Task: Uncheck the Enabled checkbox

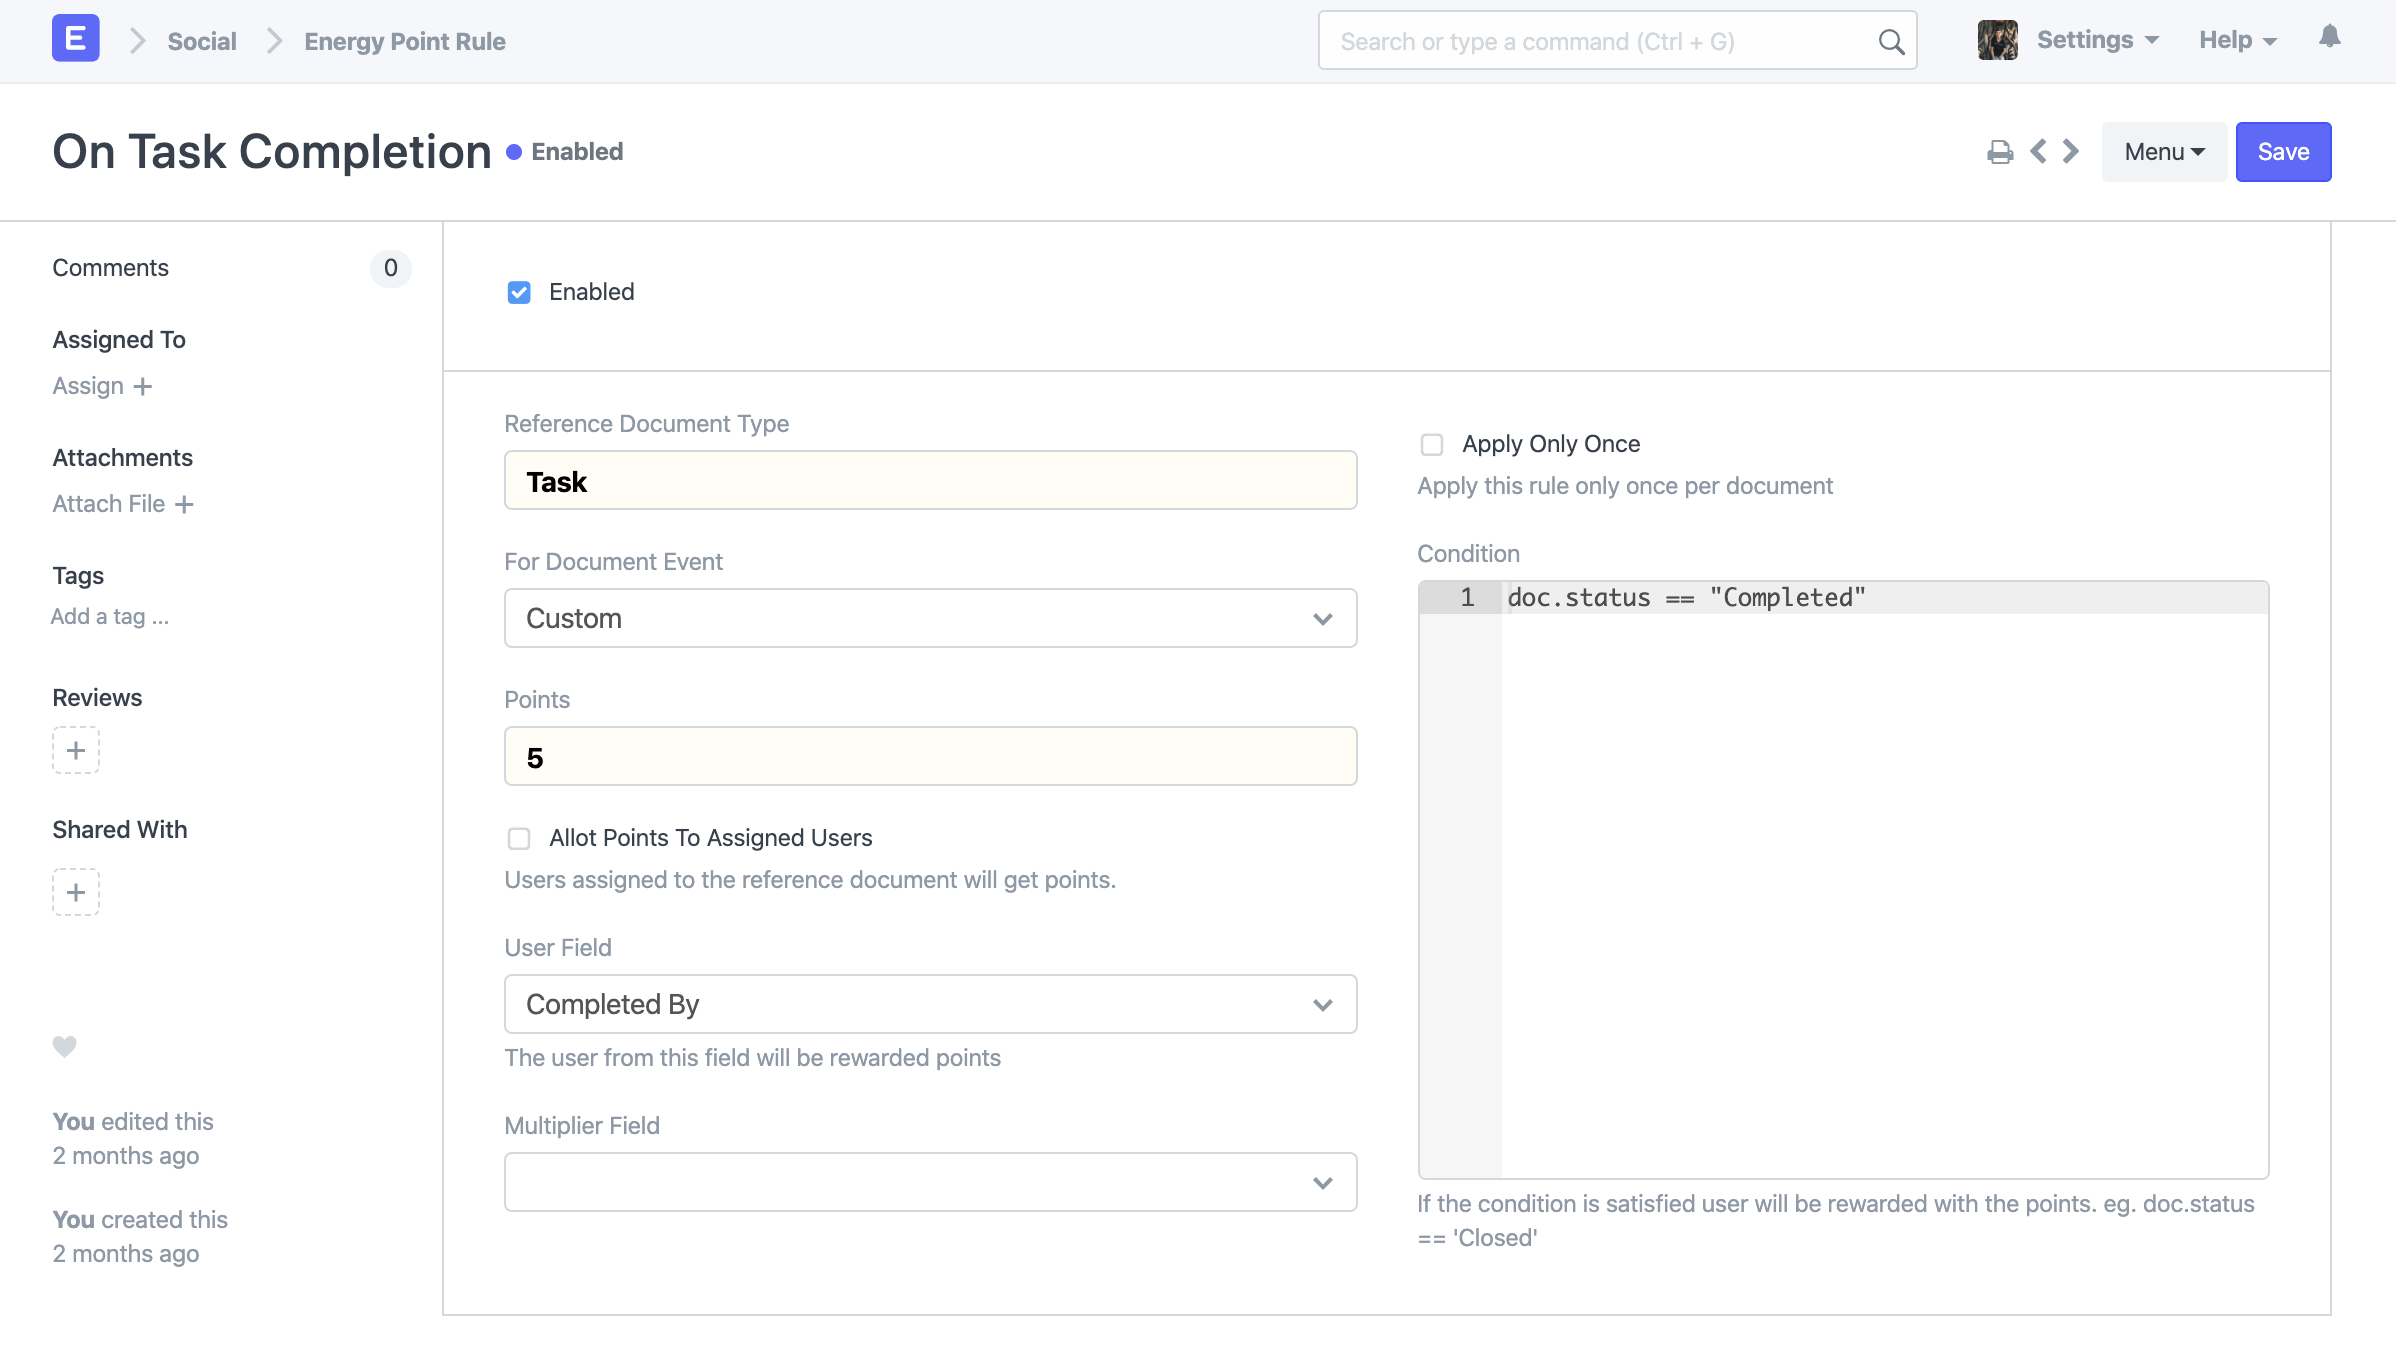Action: coord(519,292)
